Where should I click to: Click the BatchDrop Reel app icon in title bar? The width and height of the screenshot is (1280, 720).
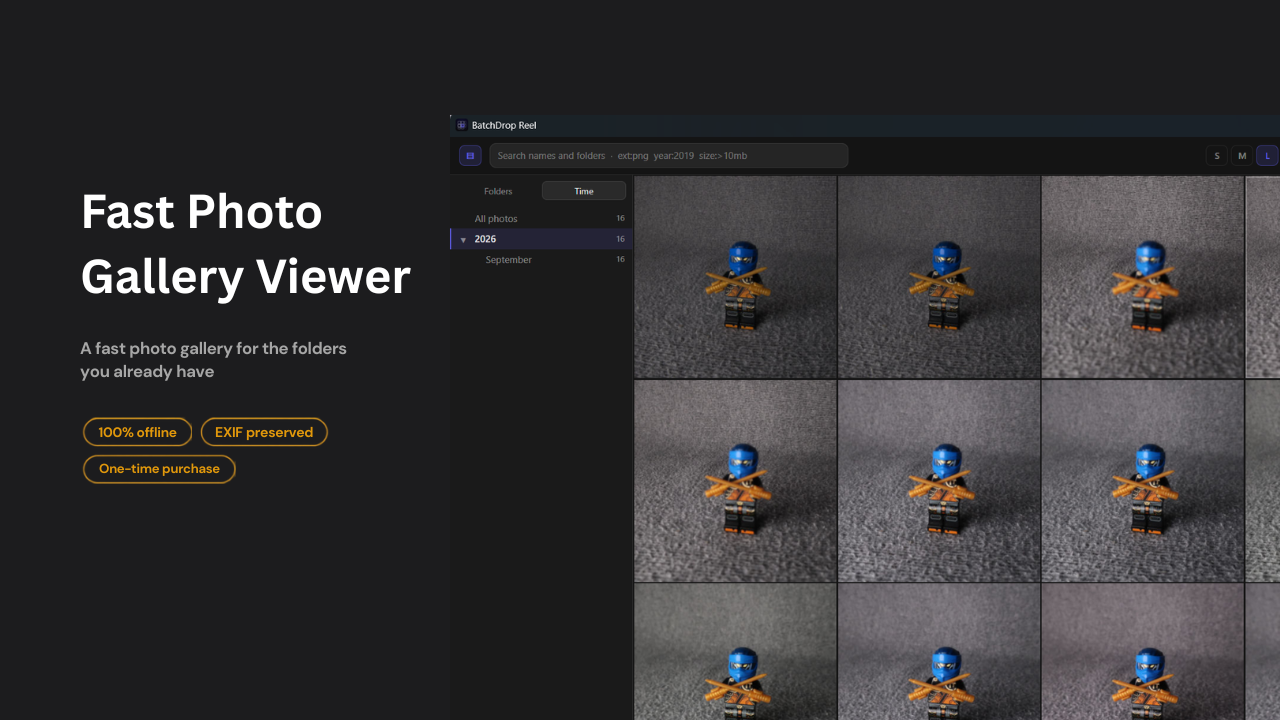click(461, 125)
